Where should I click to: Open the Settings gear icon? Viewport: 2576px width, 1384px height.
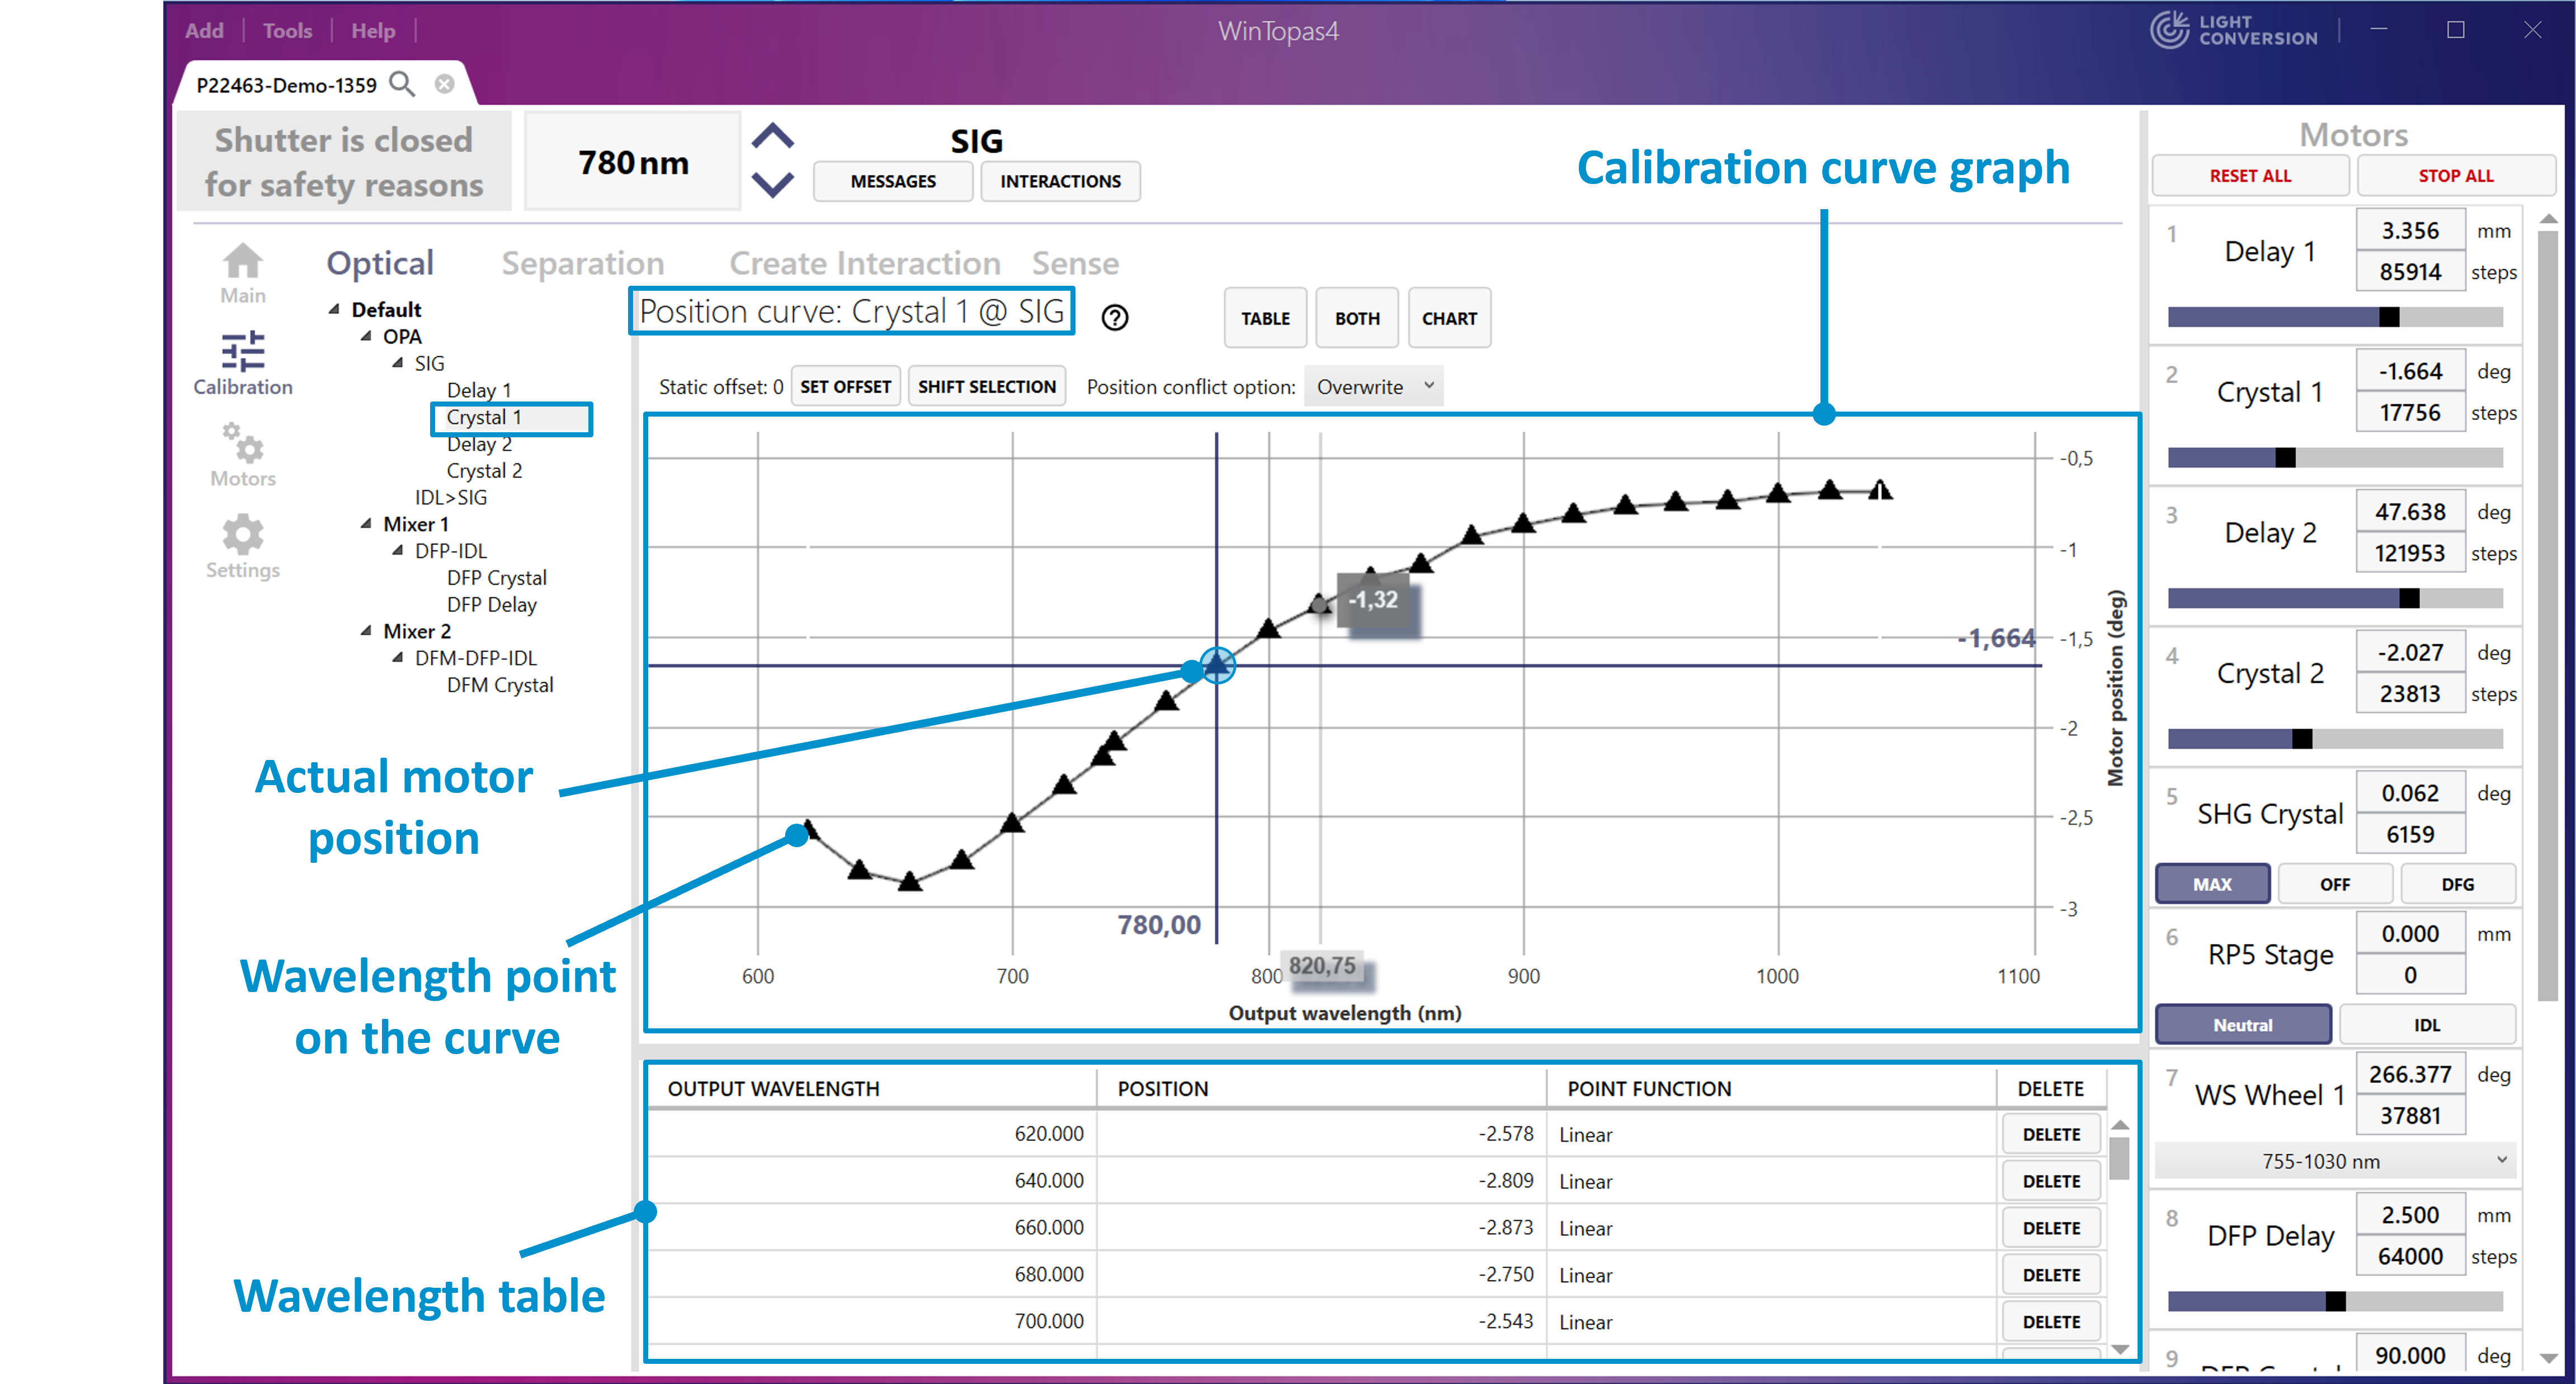[x=242, y=535]
